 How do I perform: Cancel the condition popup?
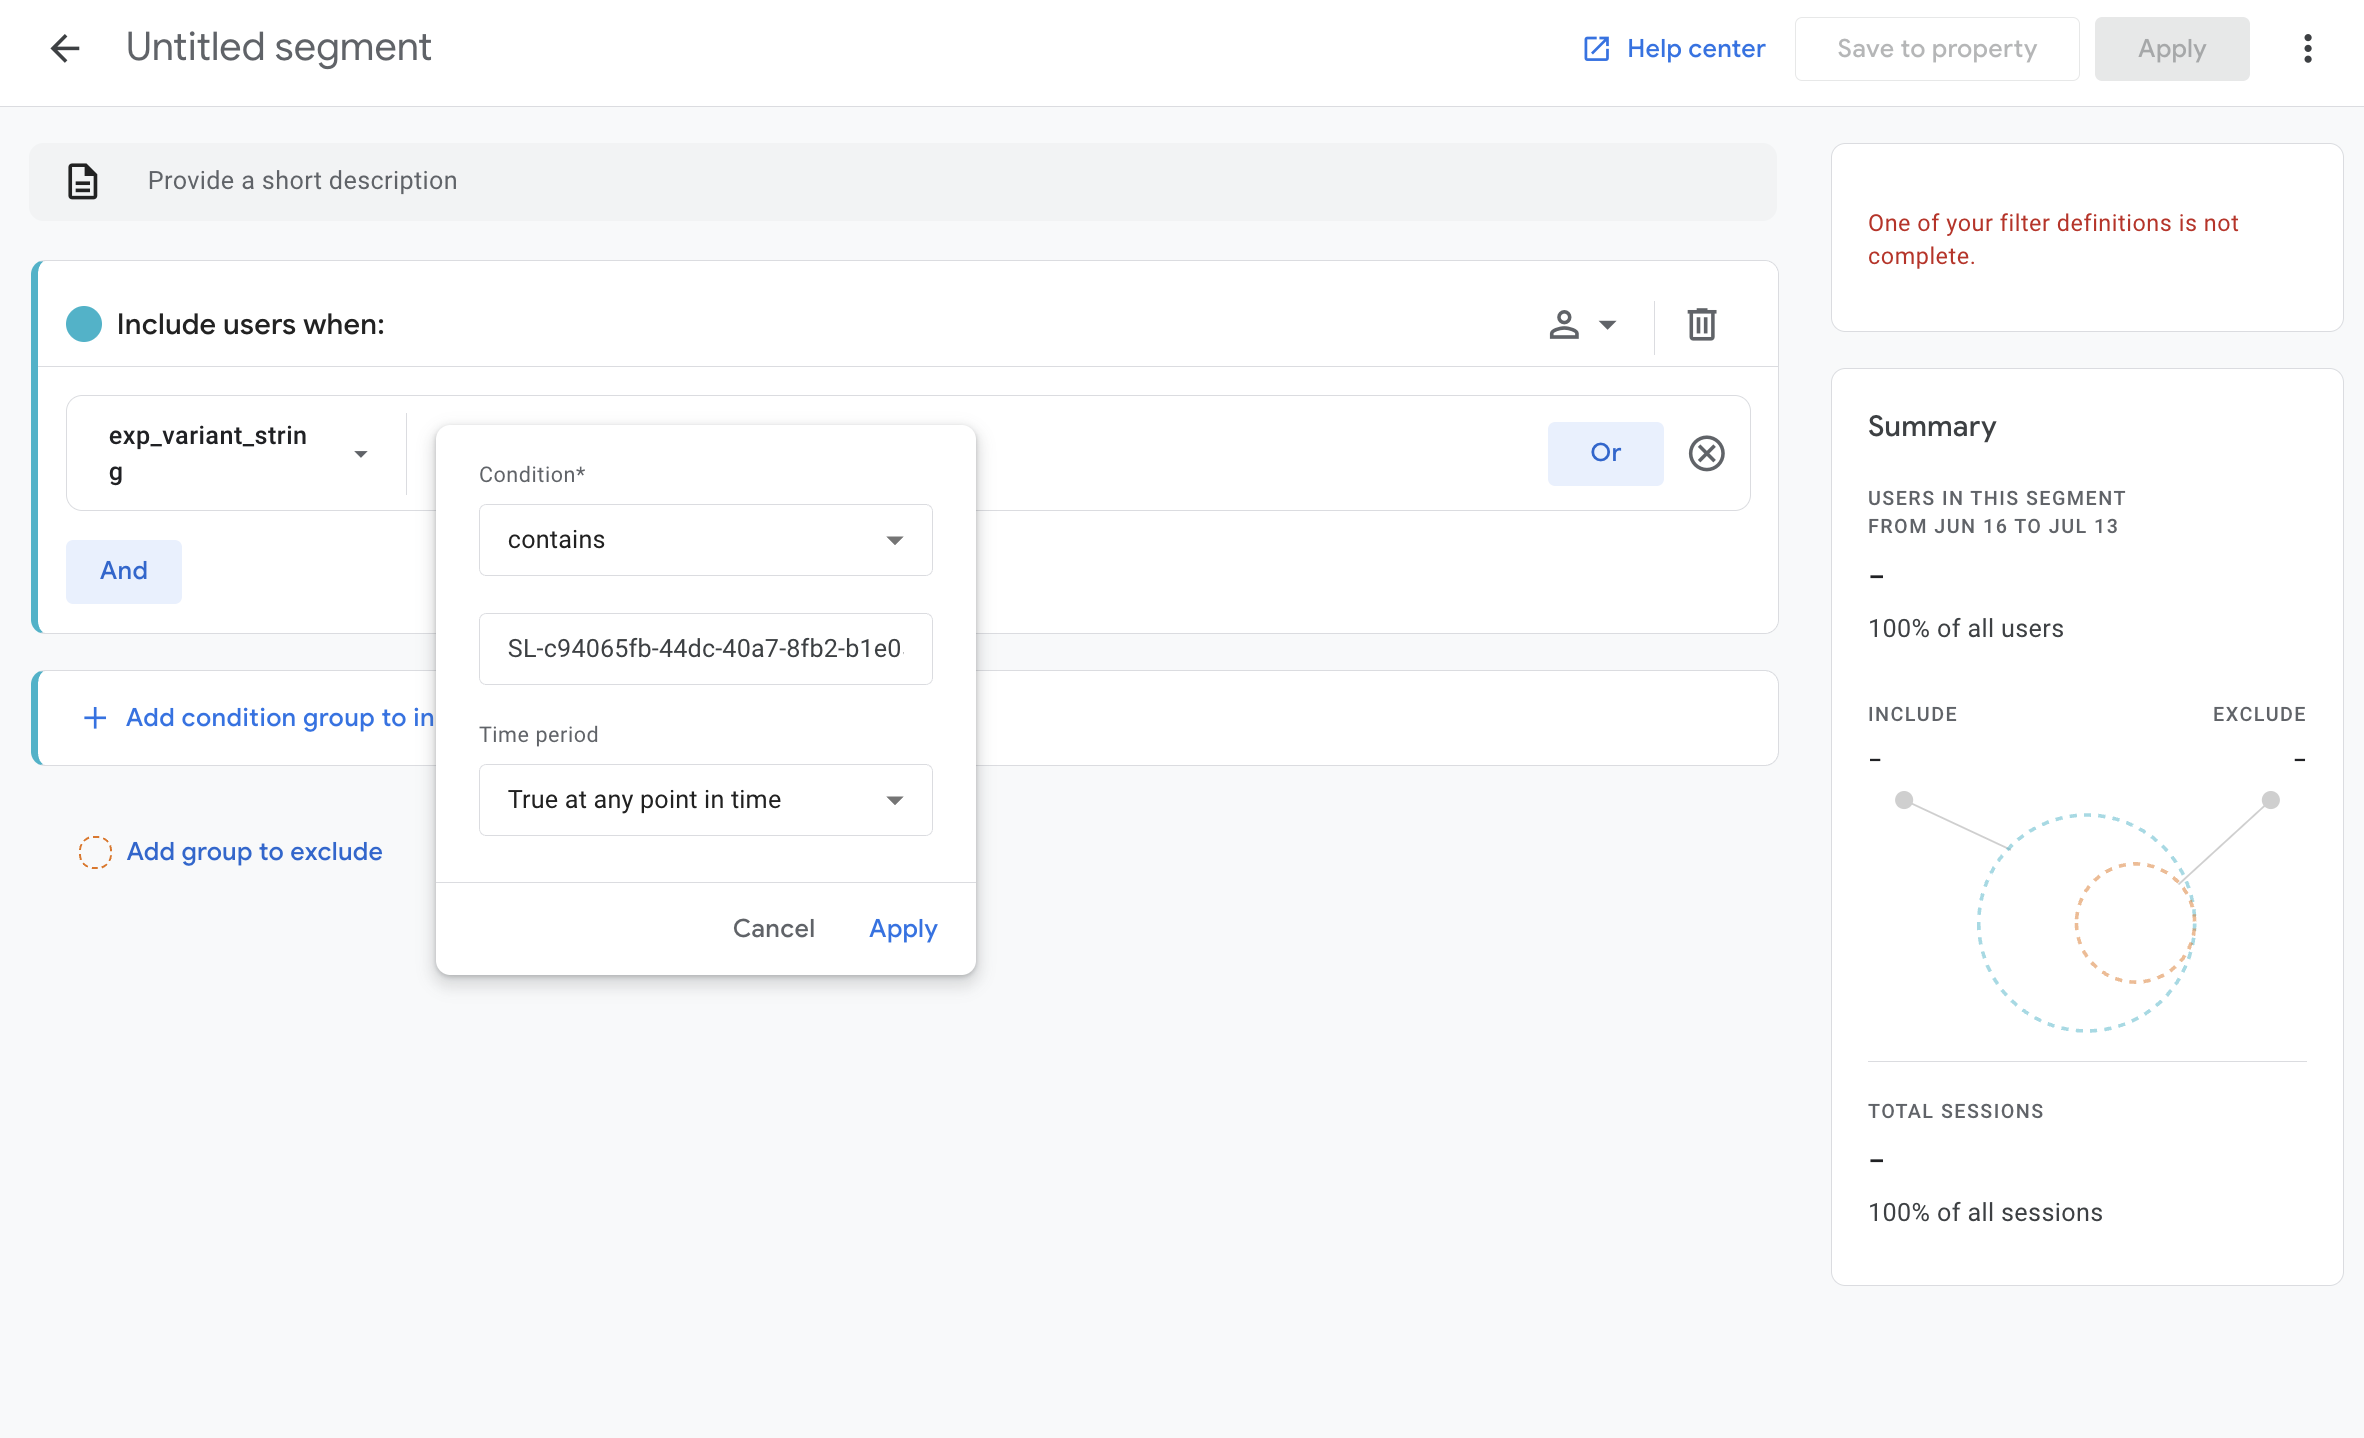pos(773,929)
